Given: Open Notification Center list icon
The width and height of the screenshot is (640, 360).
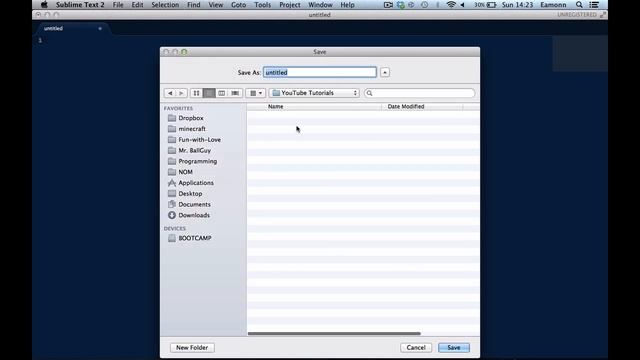Looking at the screenshot, I should pos(594,5).
